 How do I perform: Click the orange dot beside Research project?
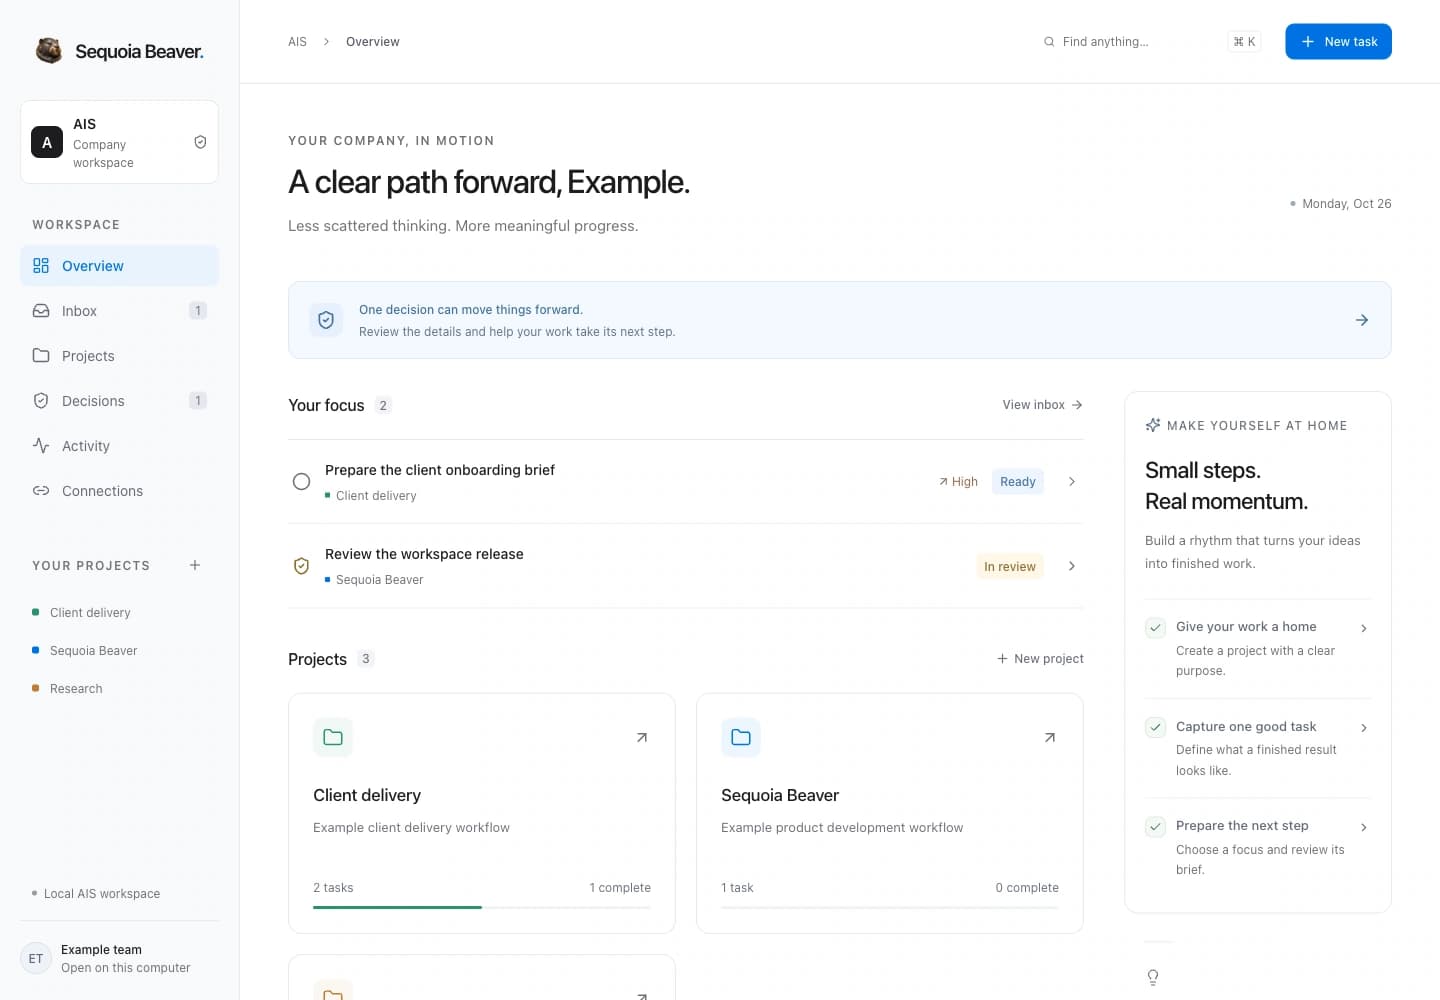36,688
